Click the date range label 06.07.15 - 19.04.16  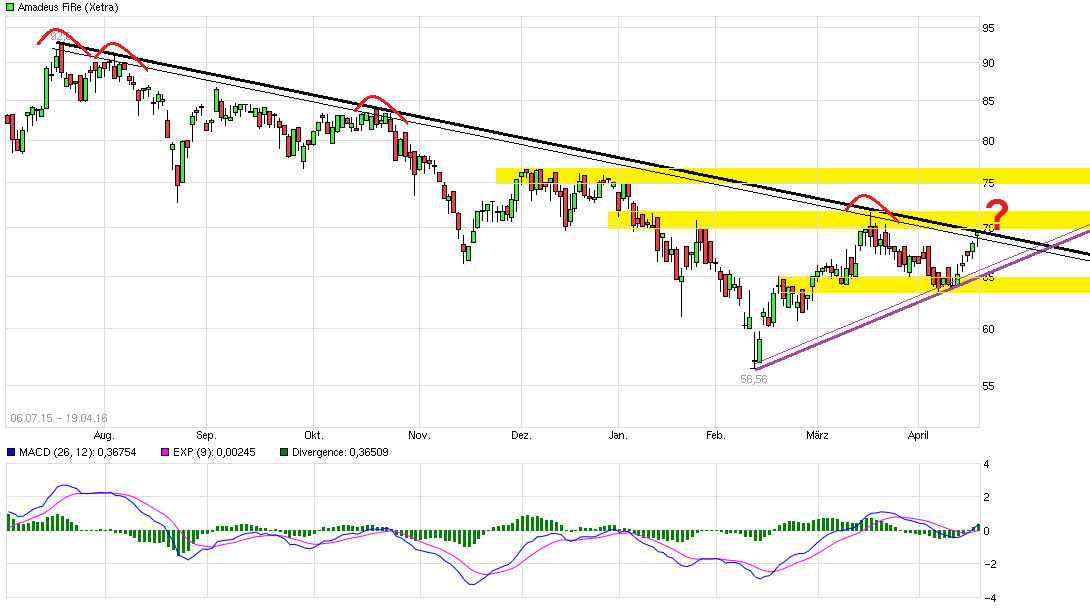pyautogui.click(x=58, y=417)
